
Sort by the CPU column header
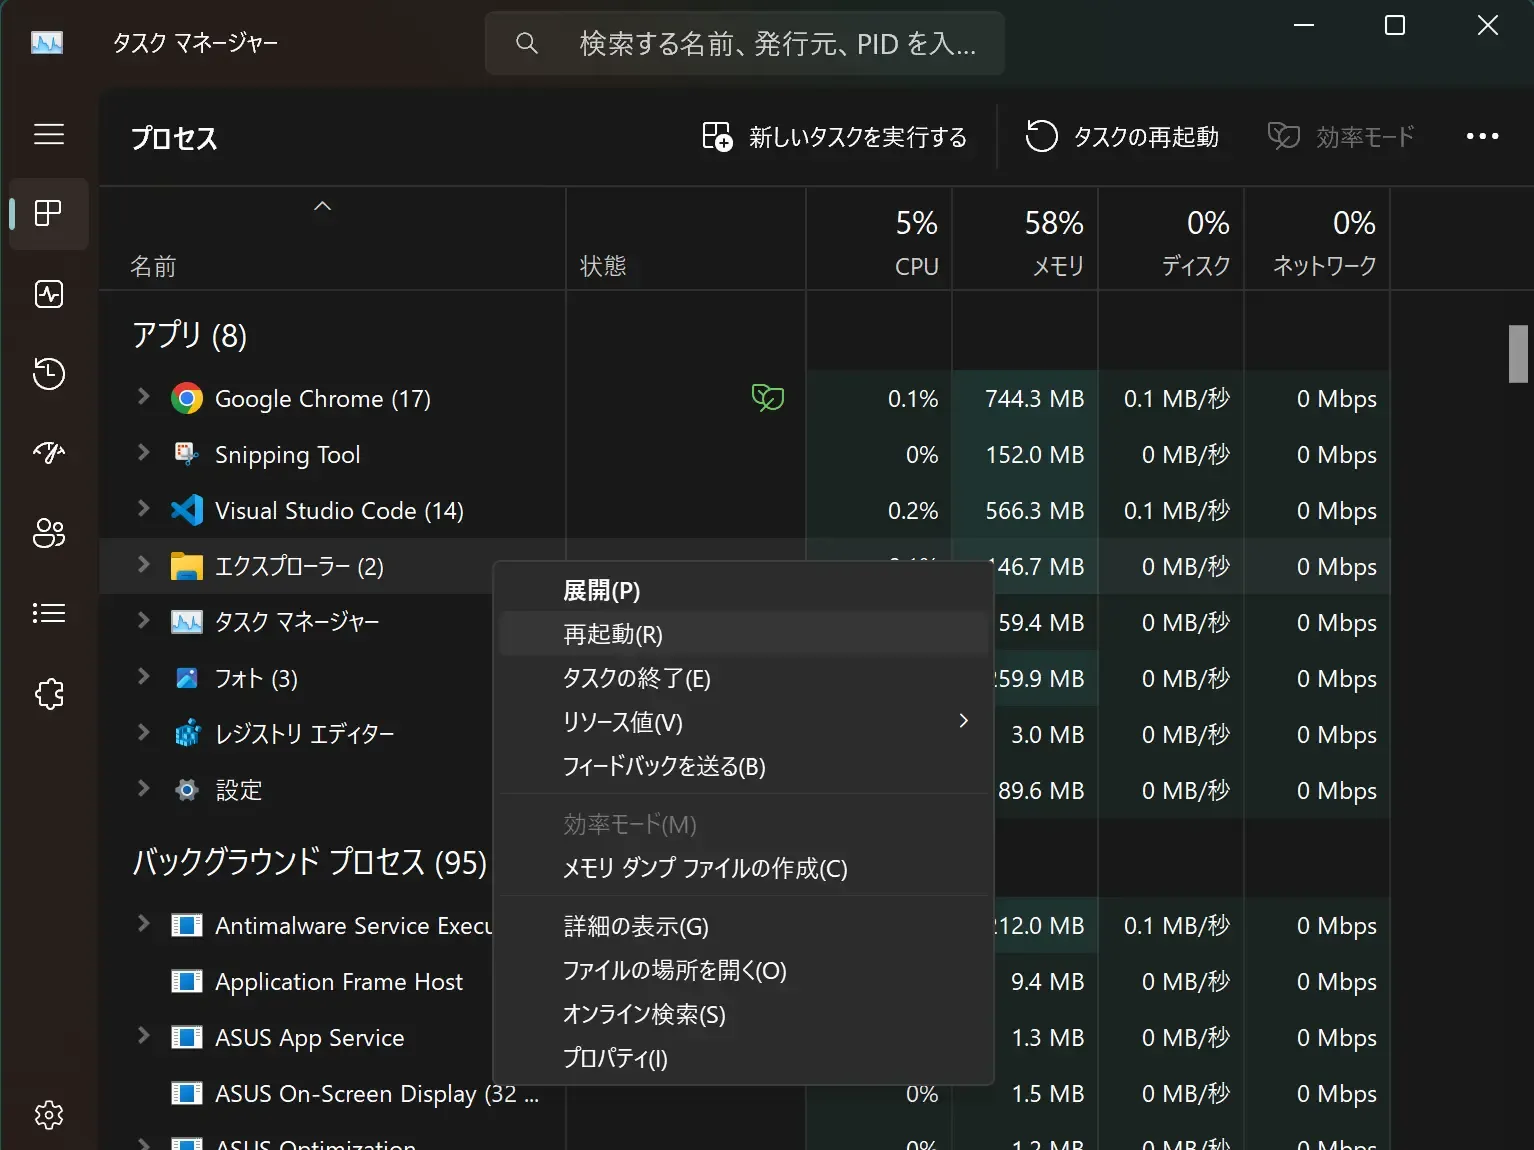click(880, 240)
